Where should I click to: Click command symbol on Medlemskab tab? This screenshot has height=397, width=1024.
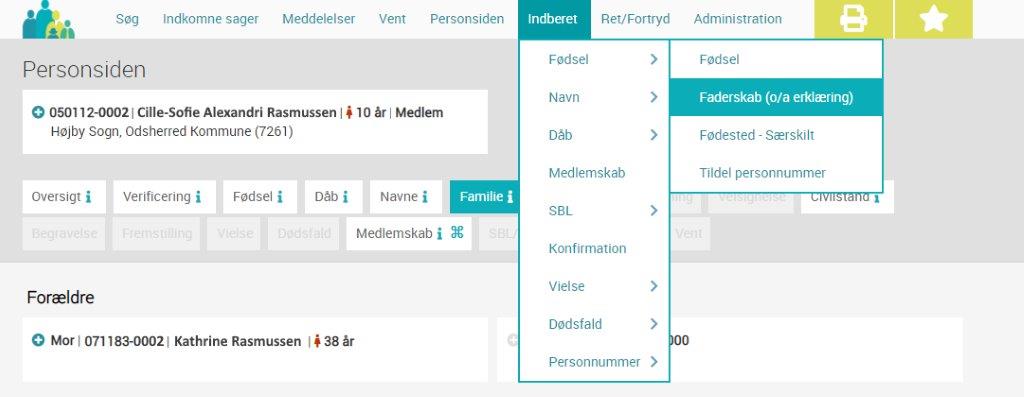click(457, 232)
